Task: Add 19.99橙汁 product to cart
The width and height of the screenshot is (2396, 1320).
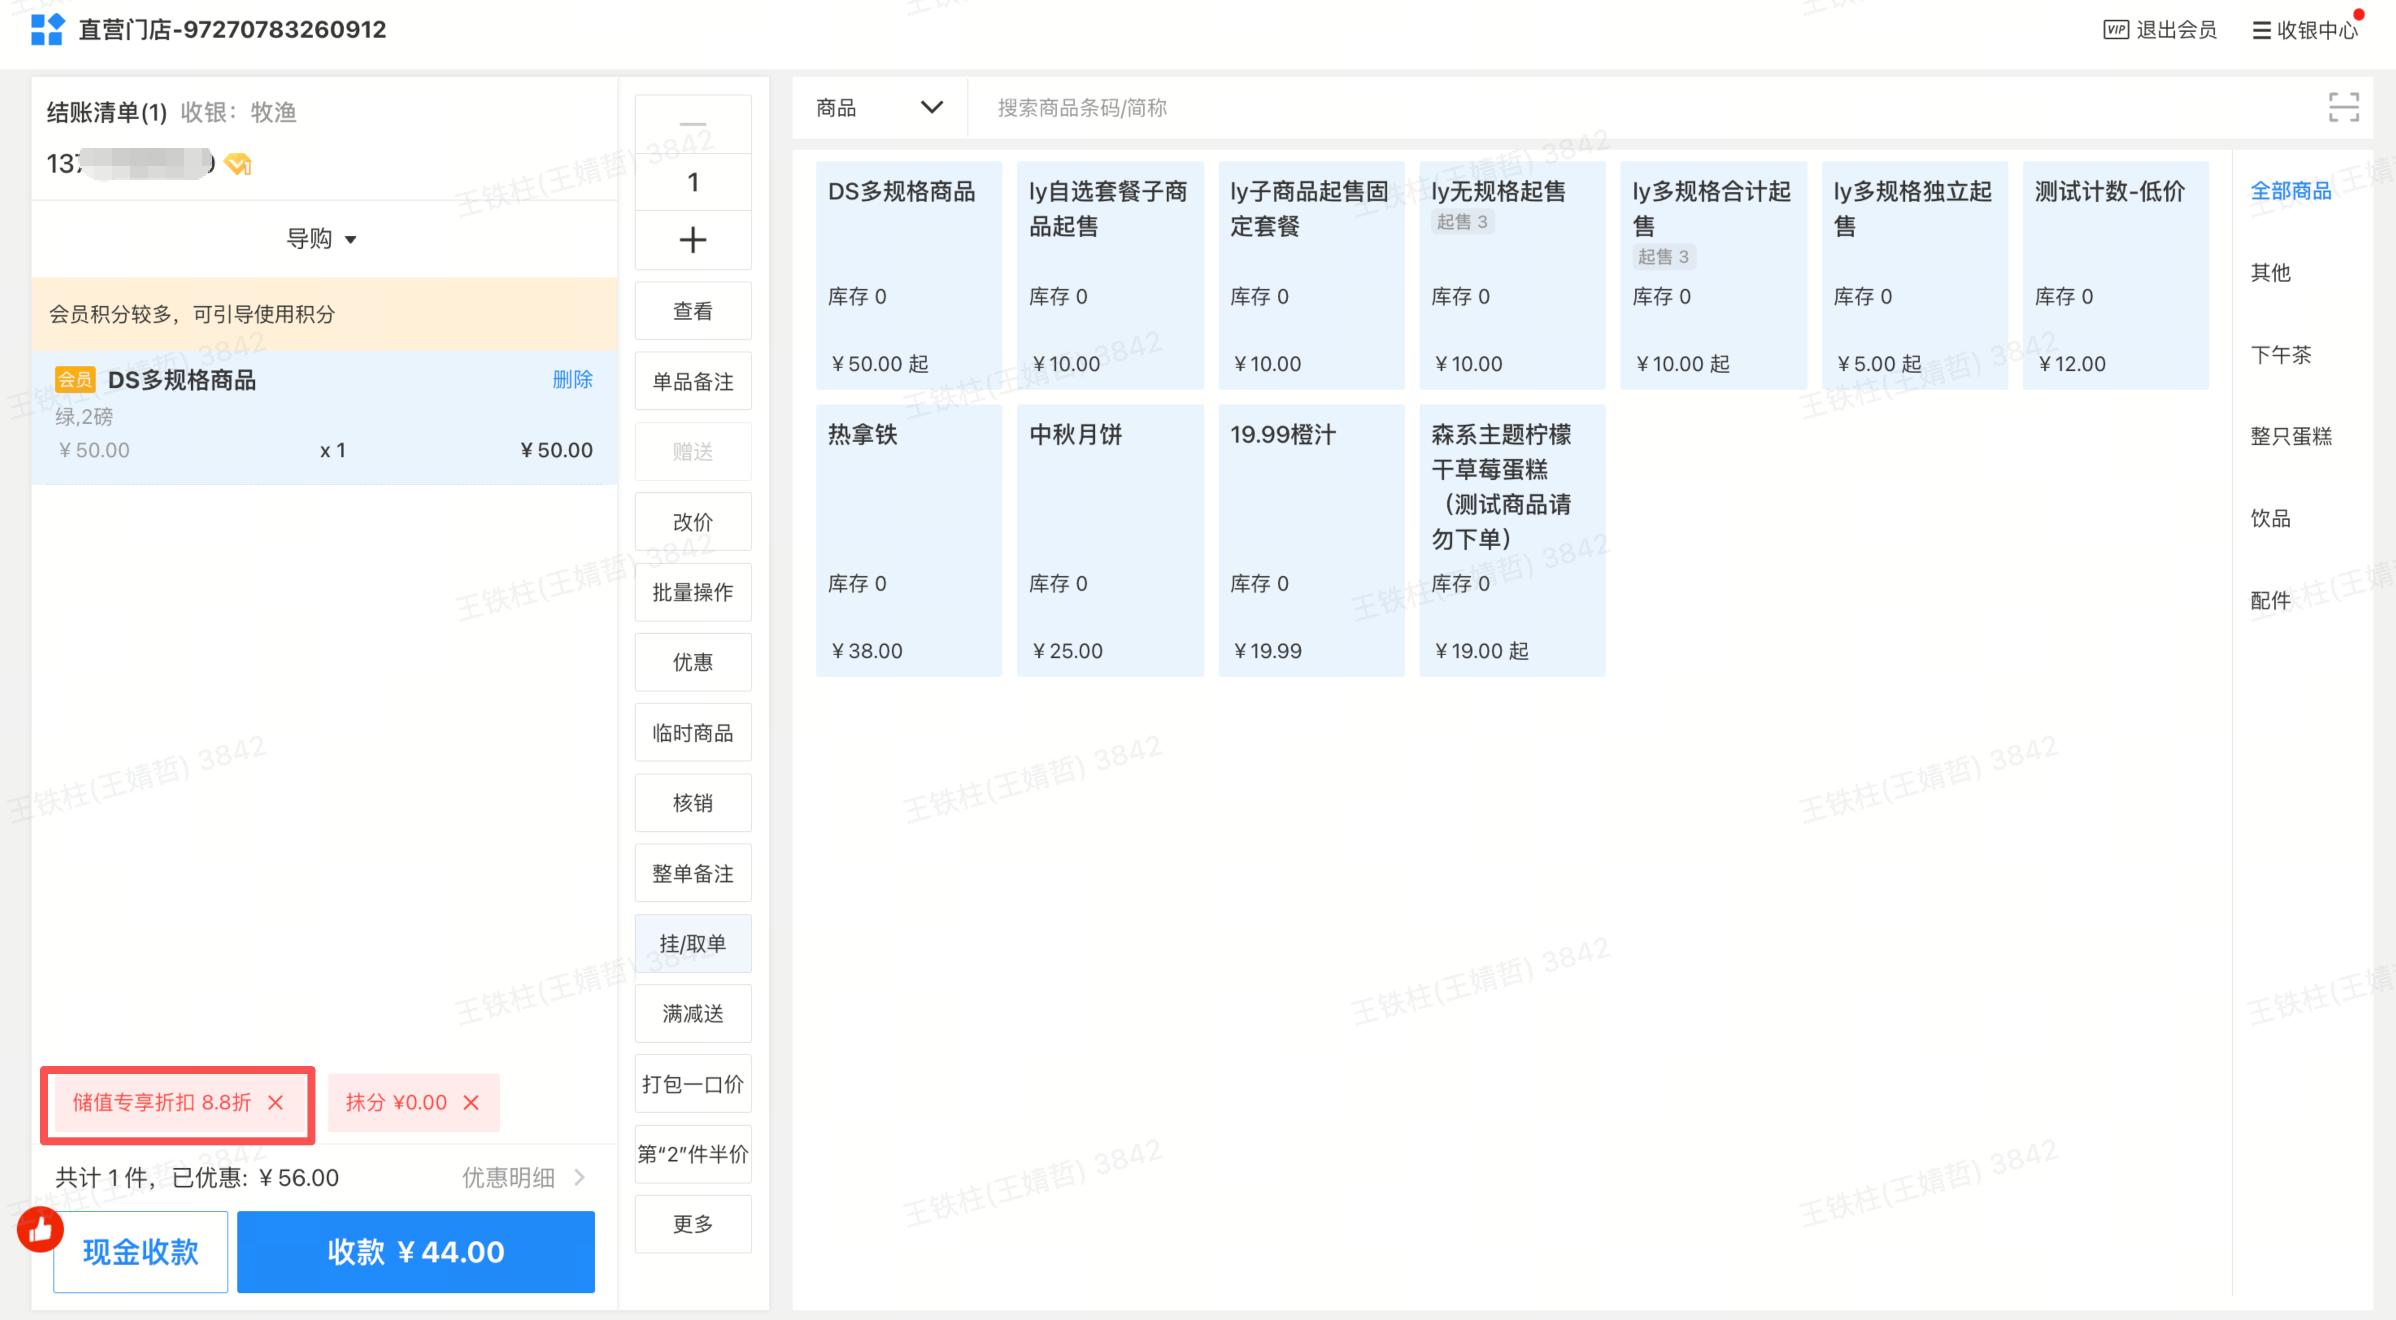Action: [1311, 540]
